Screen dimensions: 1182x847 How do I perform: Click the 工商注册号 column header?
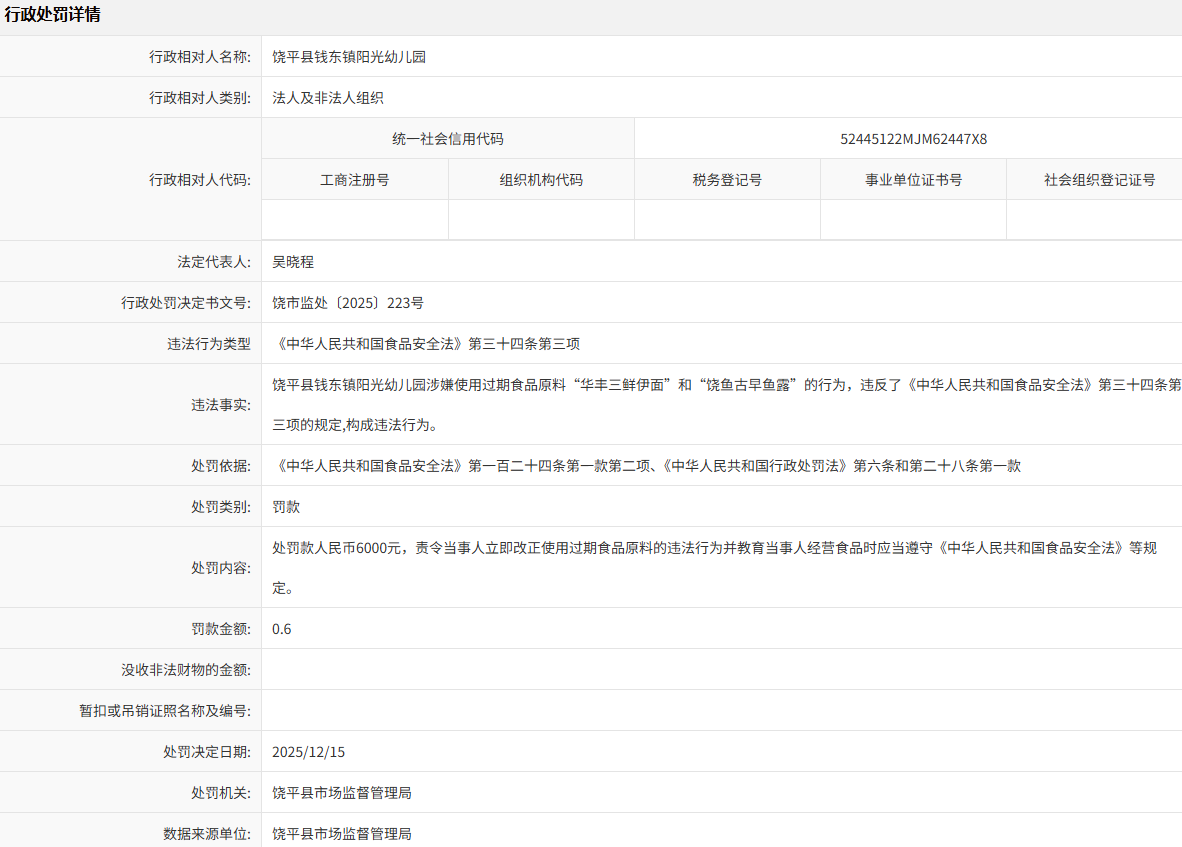coord(355,180)
